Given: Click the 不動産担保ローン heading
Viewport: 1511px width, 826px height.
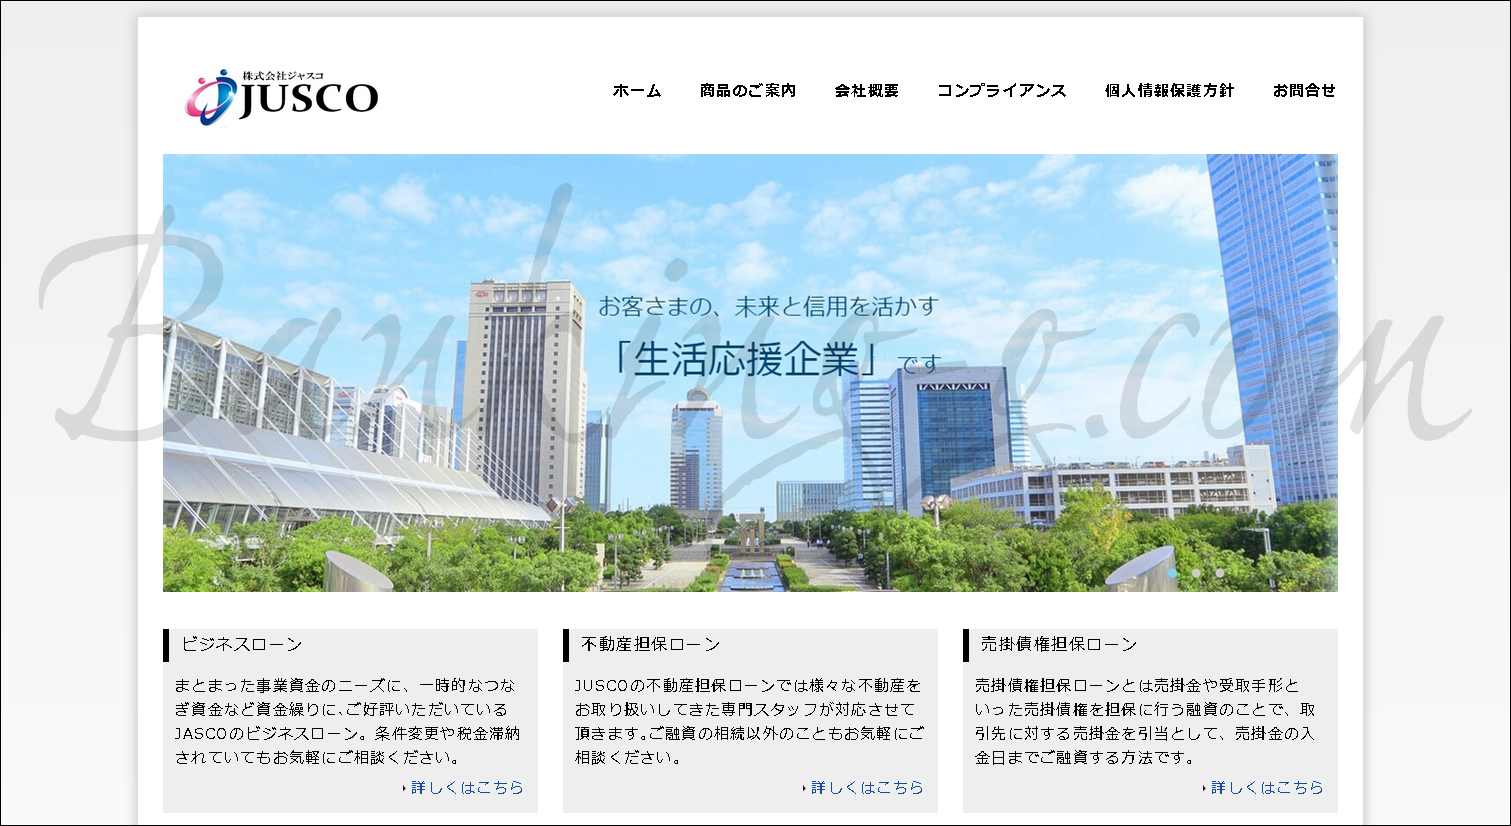Looking at the screenshot, I should click(651, 645).
